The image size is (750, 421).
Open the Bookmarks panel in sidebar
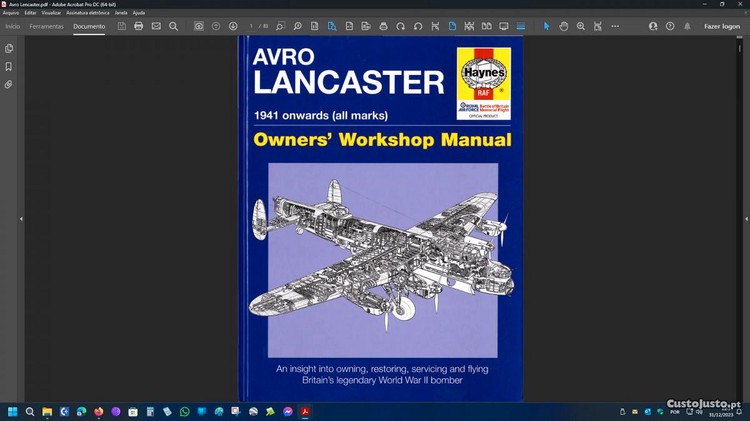click(9, 66)
